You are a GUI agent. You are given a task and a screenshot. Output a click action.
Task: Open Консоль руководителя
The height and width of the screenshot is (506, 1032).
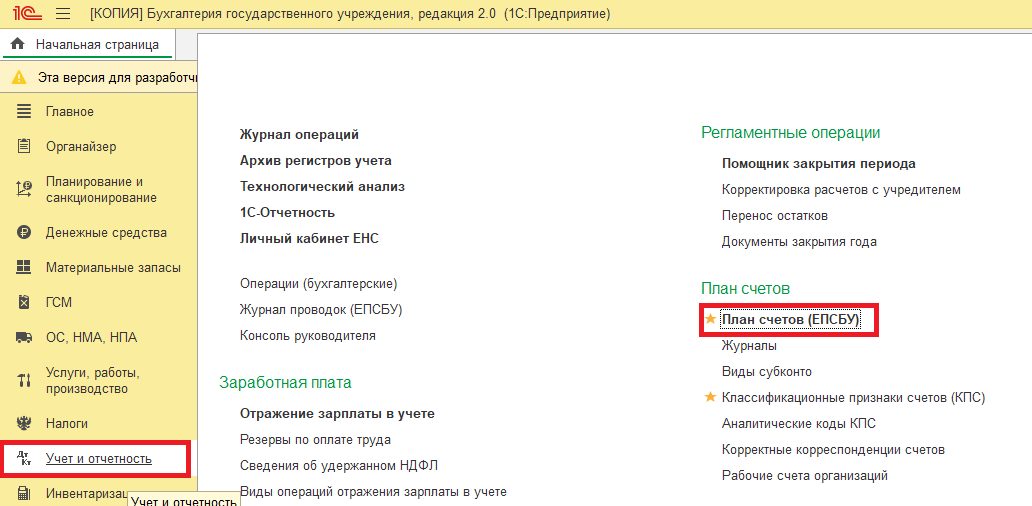coord(308,336)
